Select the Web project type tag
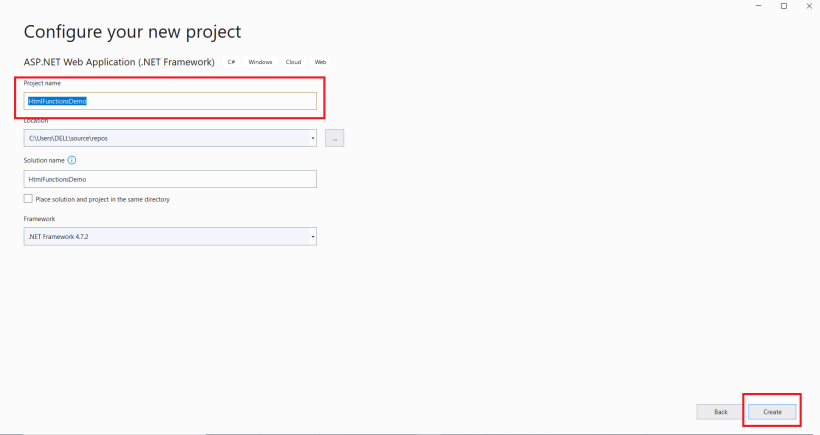Screen dimensions: 820x435 coord(321,62)
